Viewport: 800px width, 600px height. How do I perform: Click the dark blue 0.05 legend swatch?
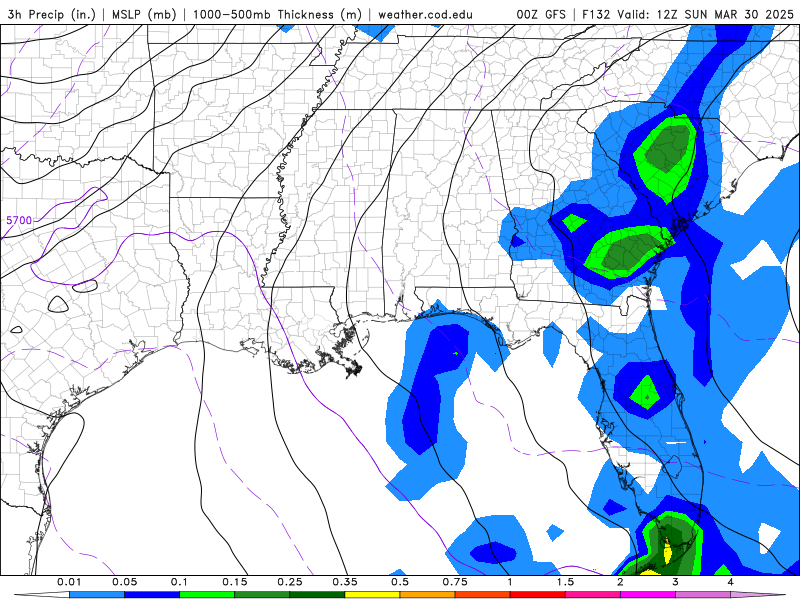point(152,595)
